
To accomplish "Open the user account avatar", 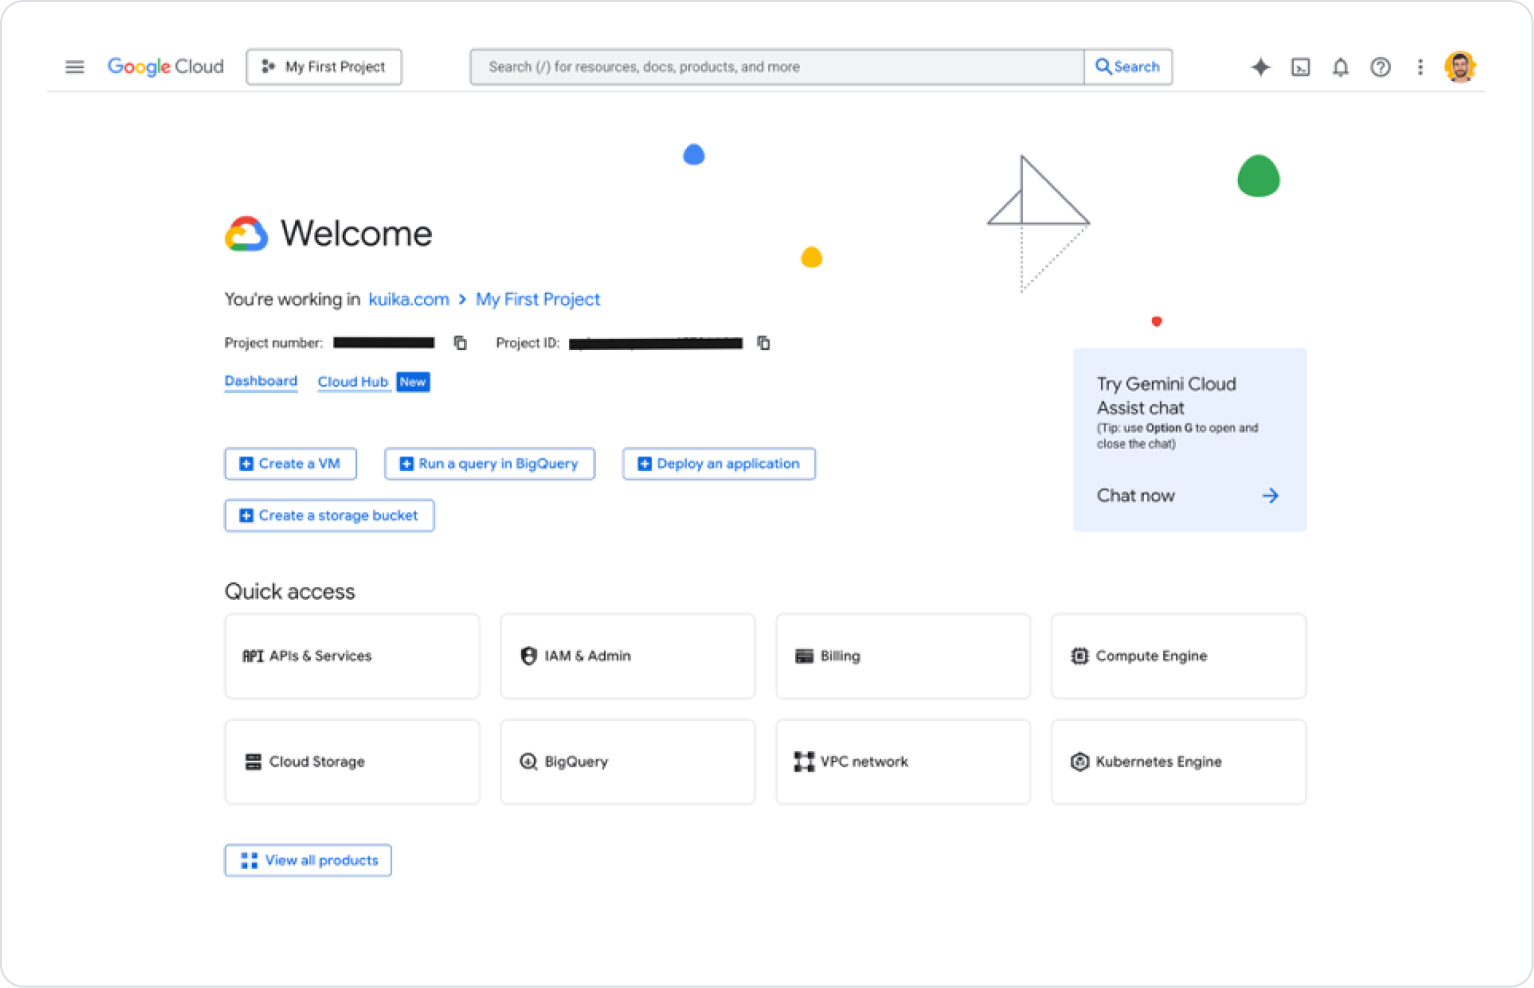I will (x=1461, y=67).
